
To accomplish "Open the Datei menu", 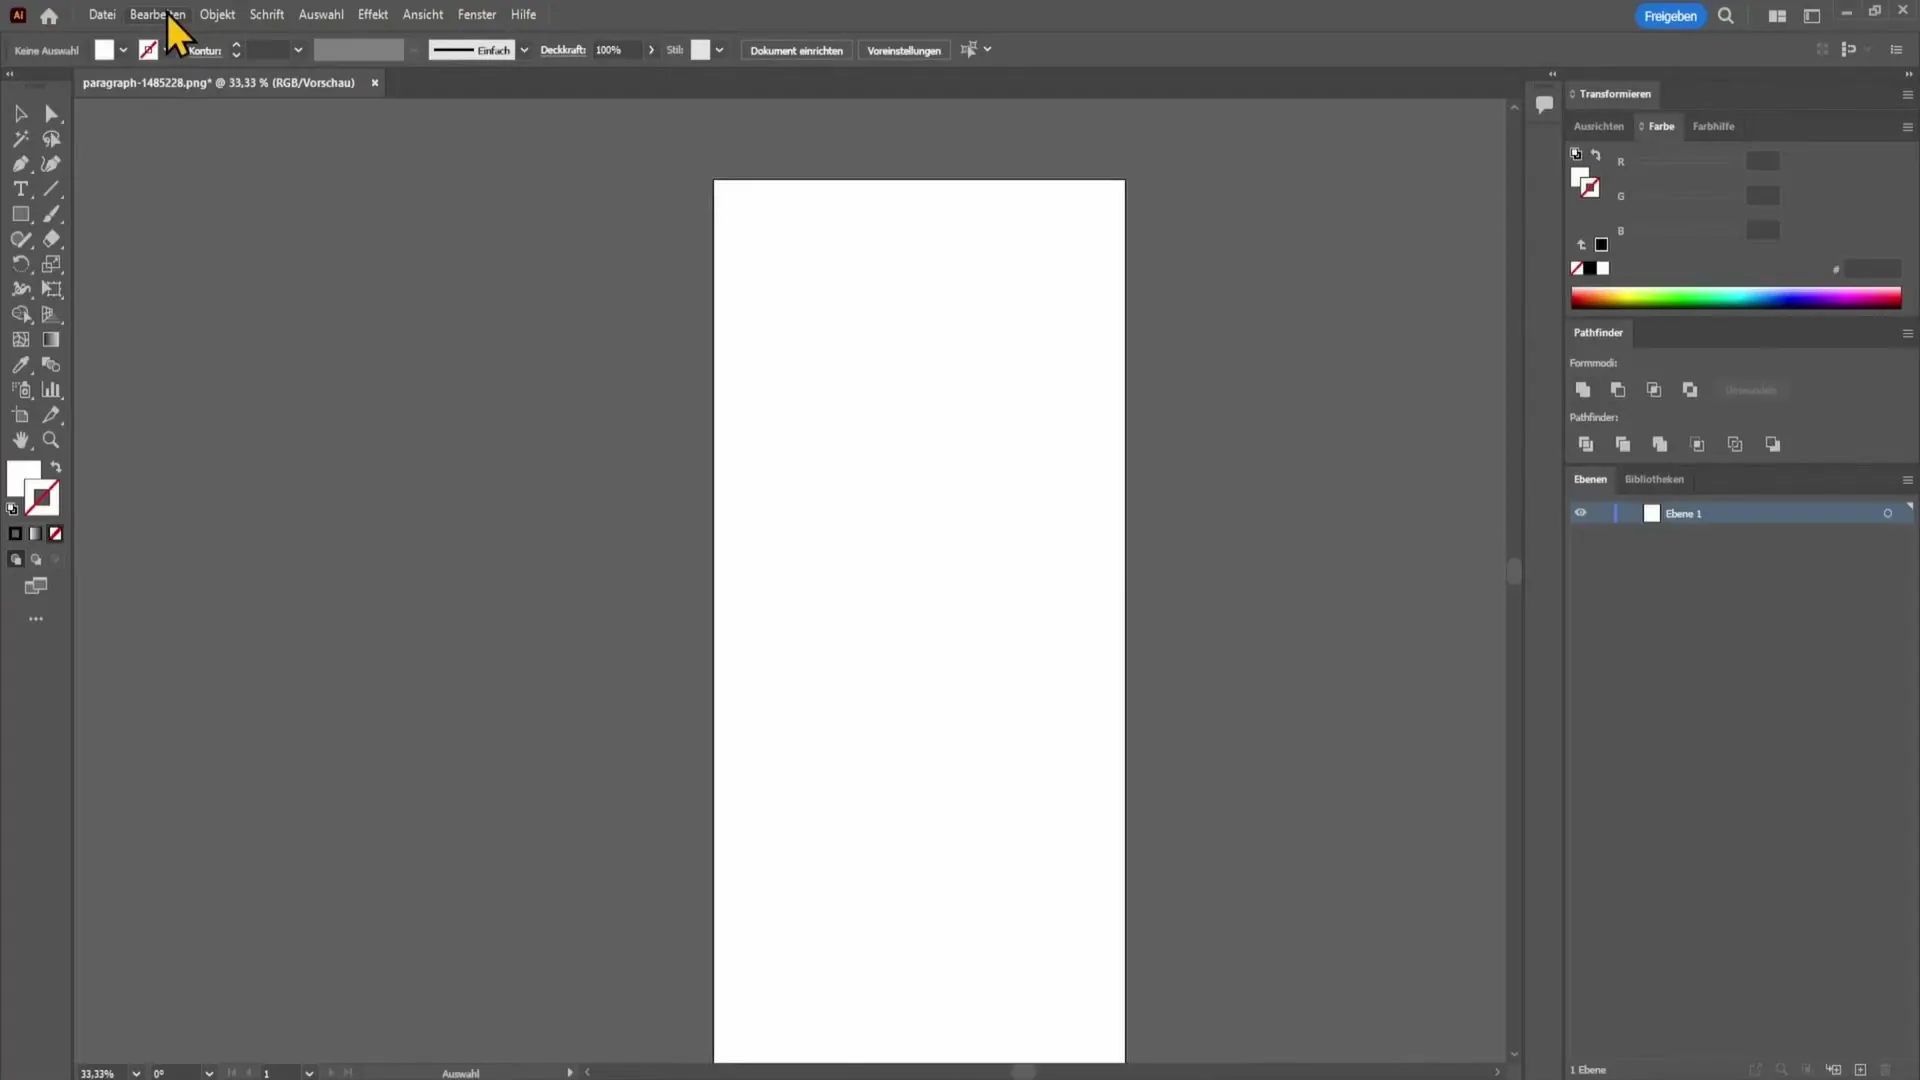I will [x=102, y=15].
